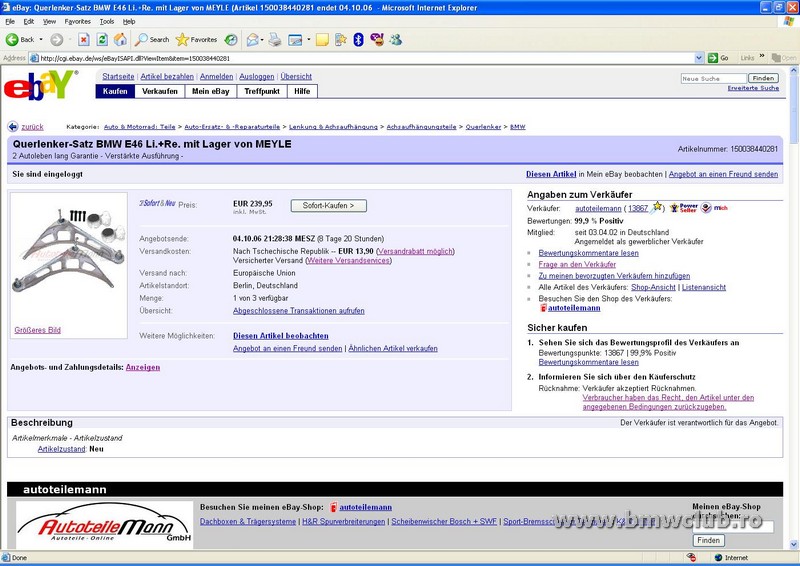Click the page vertical scrollbar down arrow
800x566 pixels.
793,545
